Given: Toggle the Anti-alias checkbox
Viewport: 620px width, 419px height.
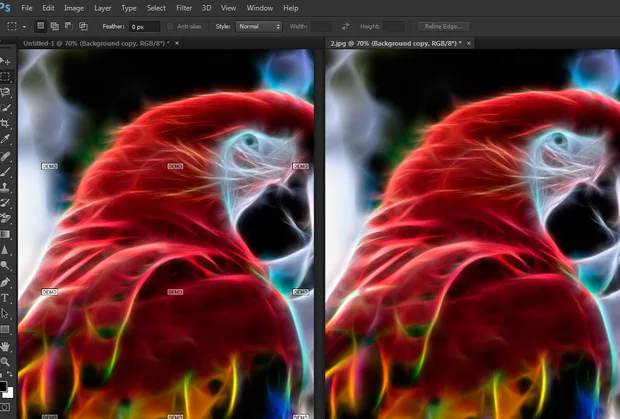Looking at the screenshot, I should click(172, 25).
